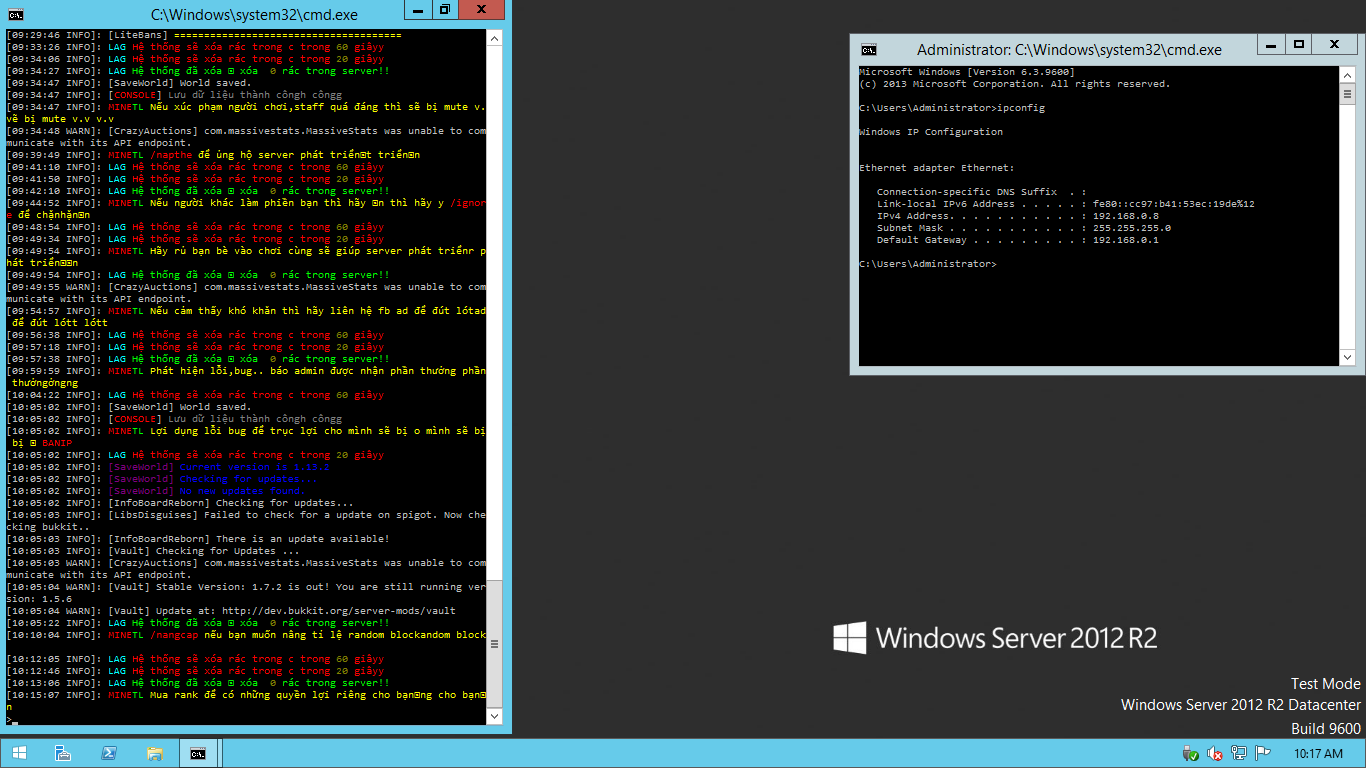1366x768 pixels.
Task: Click the taskbar clock showing 10:17 AM
Action: (x=1318, y=753)
